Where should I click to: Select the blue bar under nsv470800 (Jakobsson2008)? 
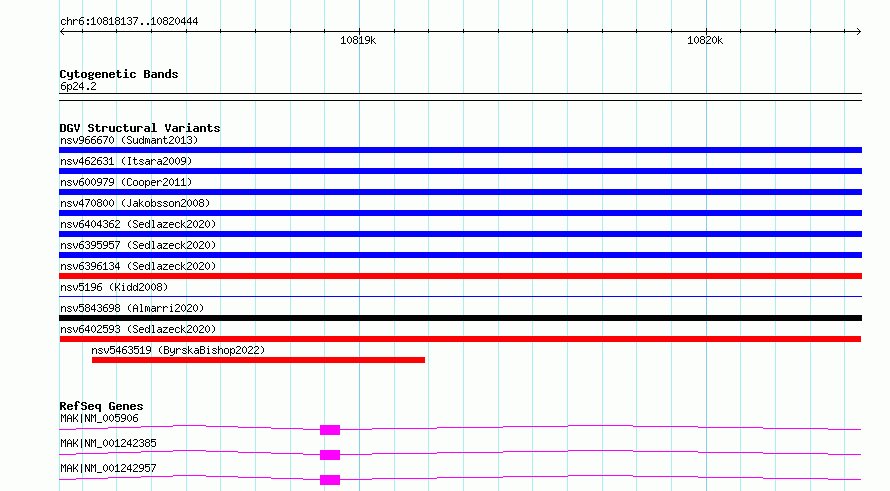click(460, 213)
